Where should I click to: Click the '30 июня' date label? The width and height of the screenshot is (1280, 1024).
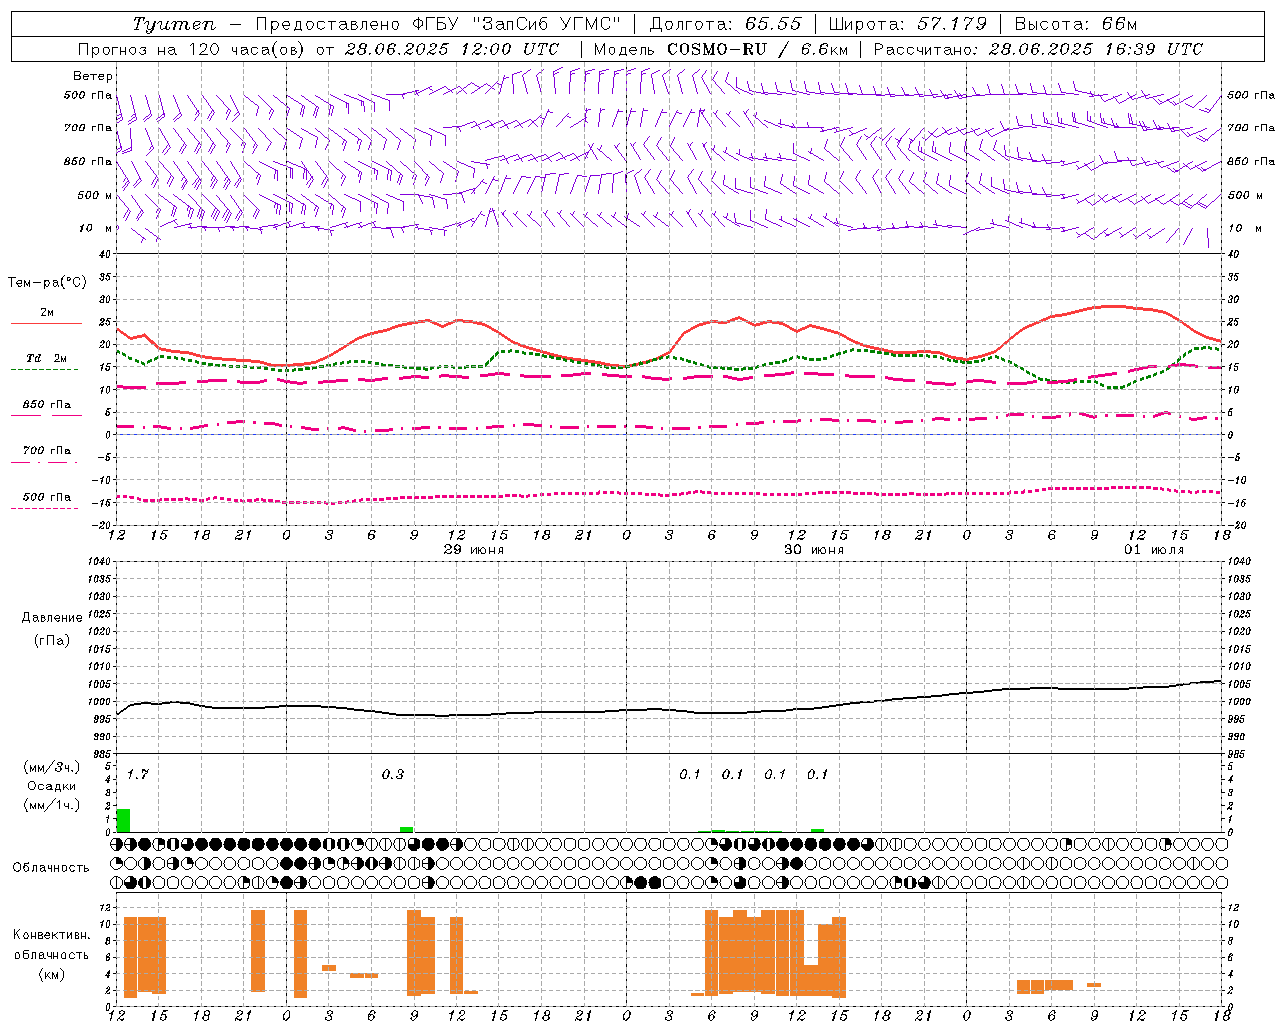click(813, 550)
